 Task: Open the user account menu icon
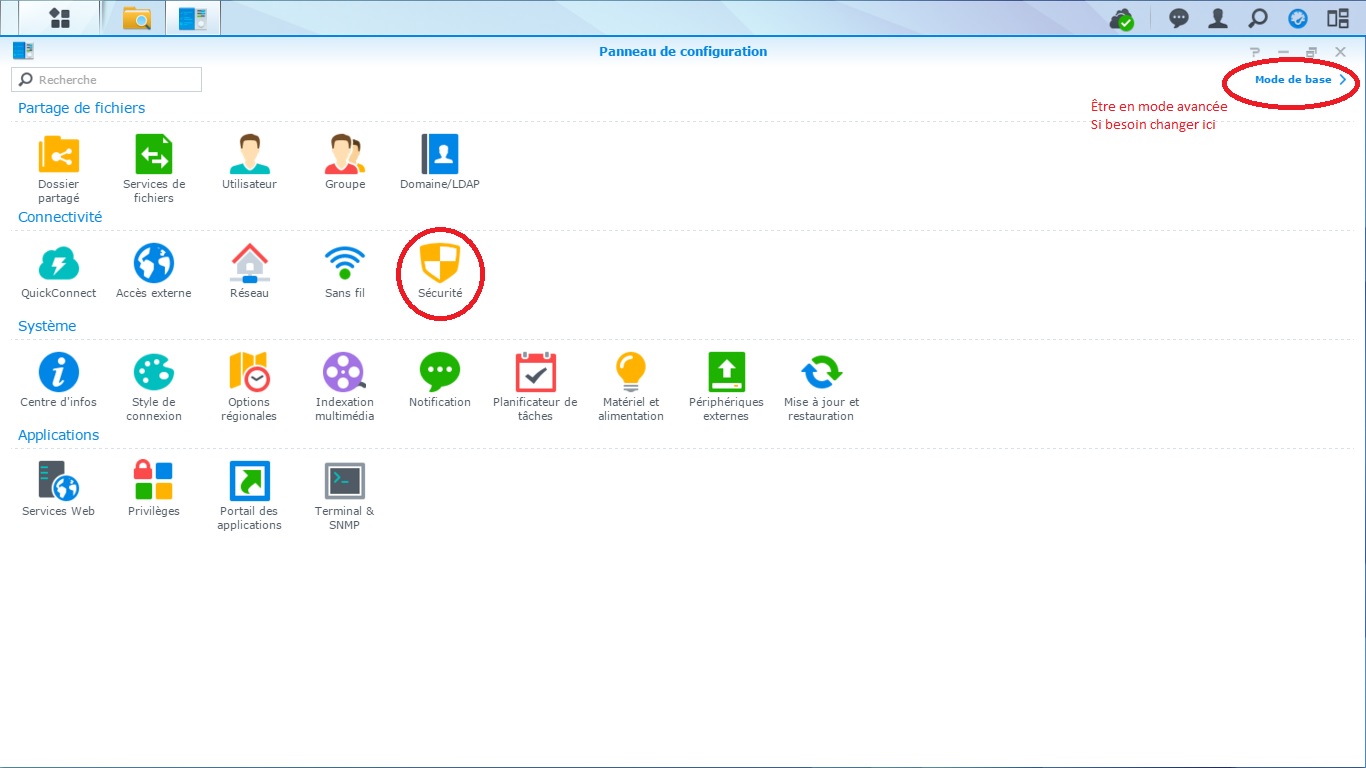pos(1218,18)
